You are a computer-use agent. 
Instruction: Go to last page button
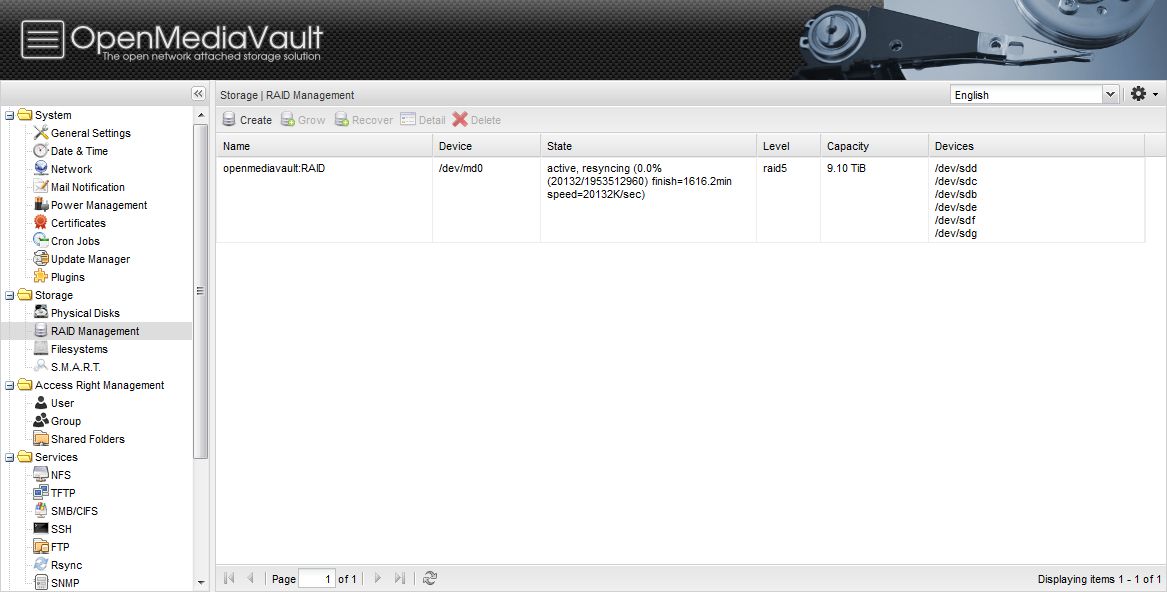pos(400,578)
